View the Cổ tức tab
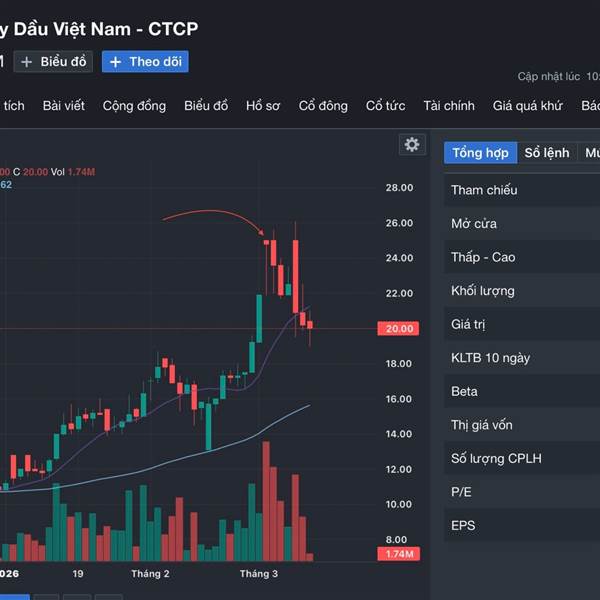The image size is (600, 600). [x=385, y=106]
